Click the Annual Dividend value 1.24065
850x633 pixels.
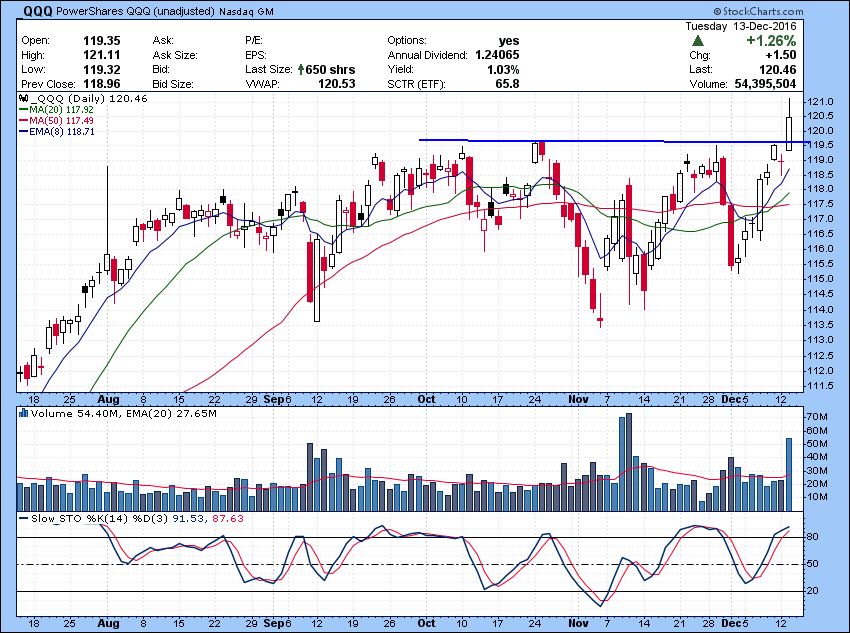pos(497,55)
